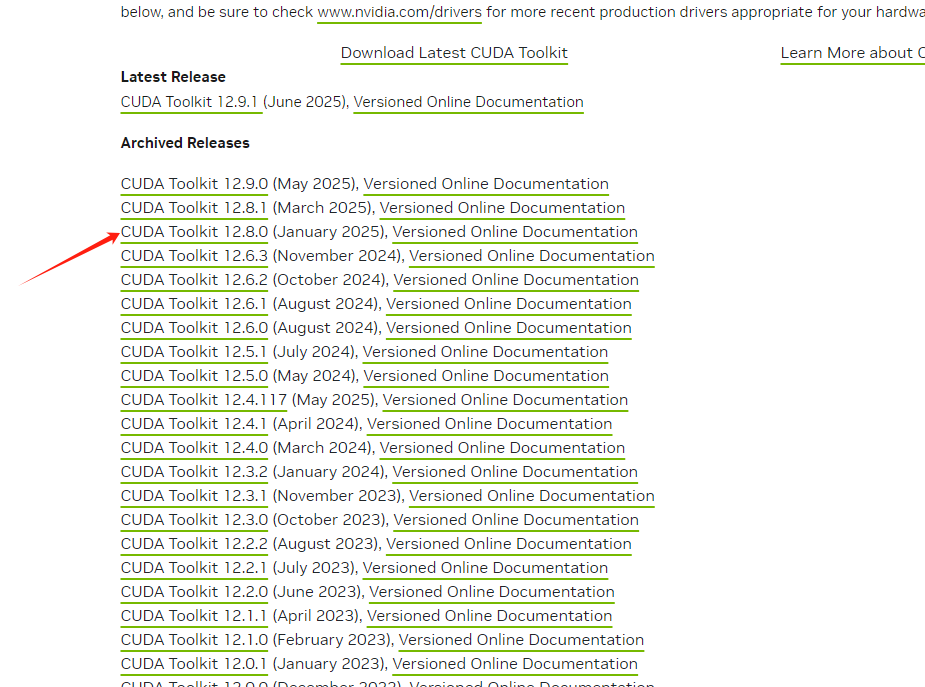Open documentation for 12.2.0 (June 2023)

tap(492, 591)
